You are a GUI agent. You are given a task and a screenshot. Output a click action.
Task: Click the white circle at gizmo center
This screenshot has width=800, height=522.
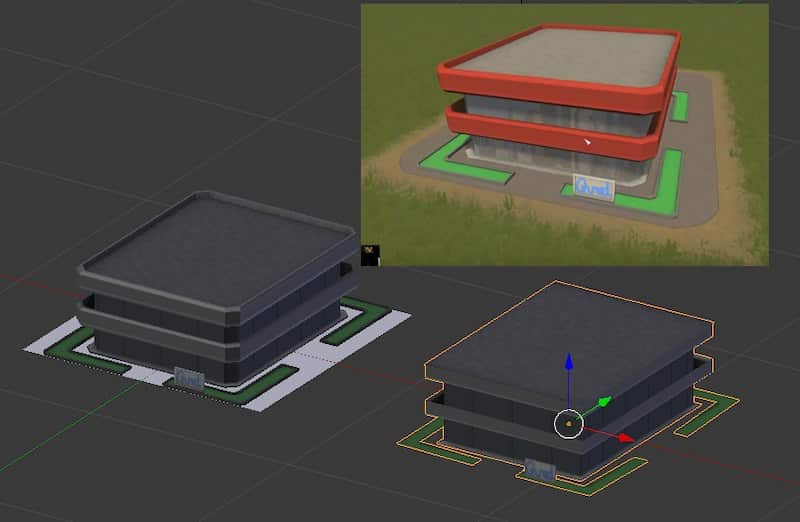tap(567, 424)
